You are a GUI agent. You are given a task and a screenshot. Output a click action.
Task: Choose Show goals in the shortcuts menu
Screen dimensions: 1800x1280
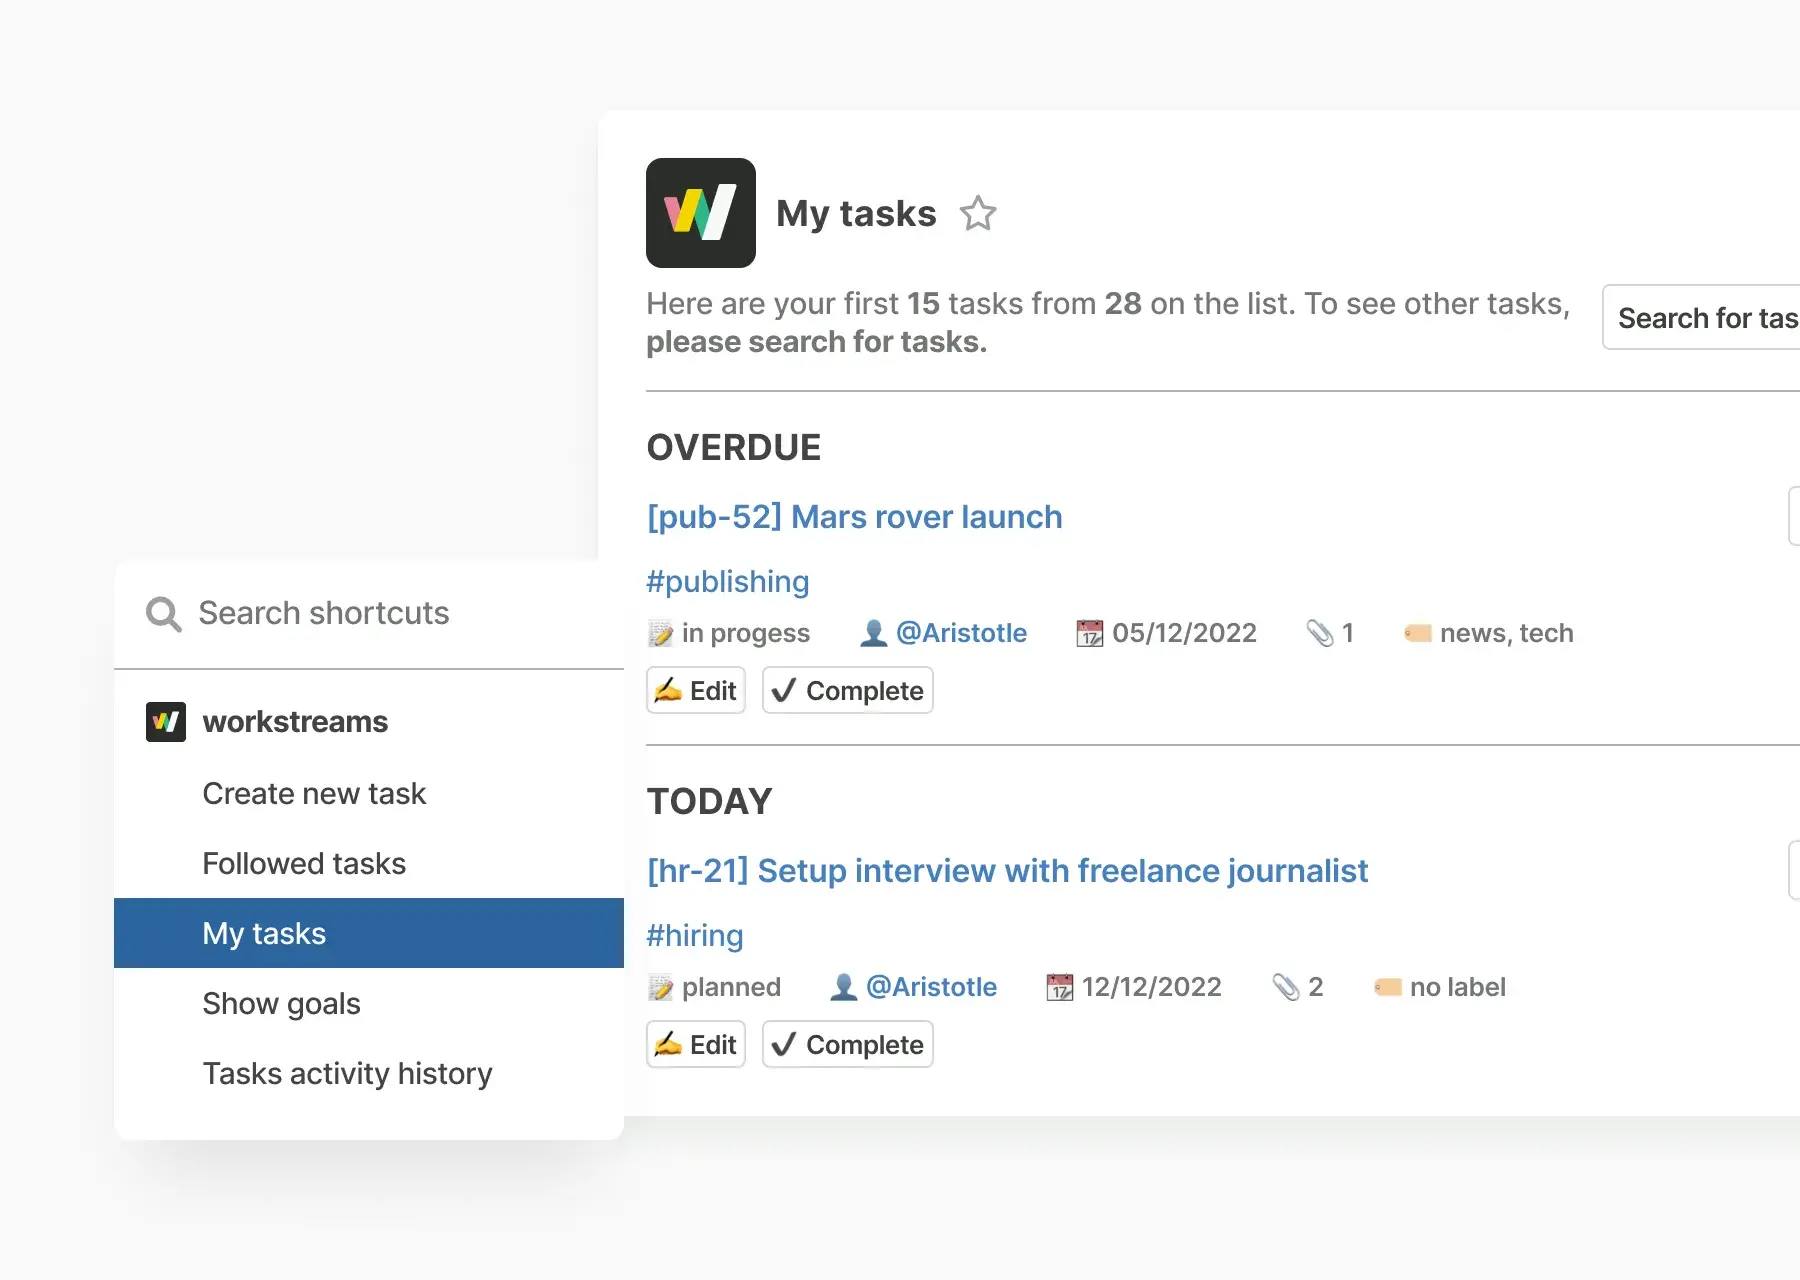pyautogui.click(x=281, y=1004)
